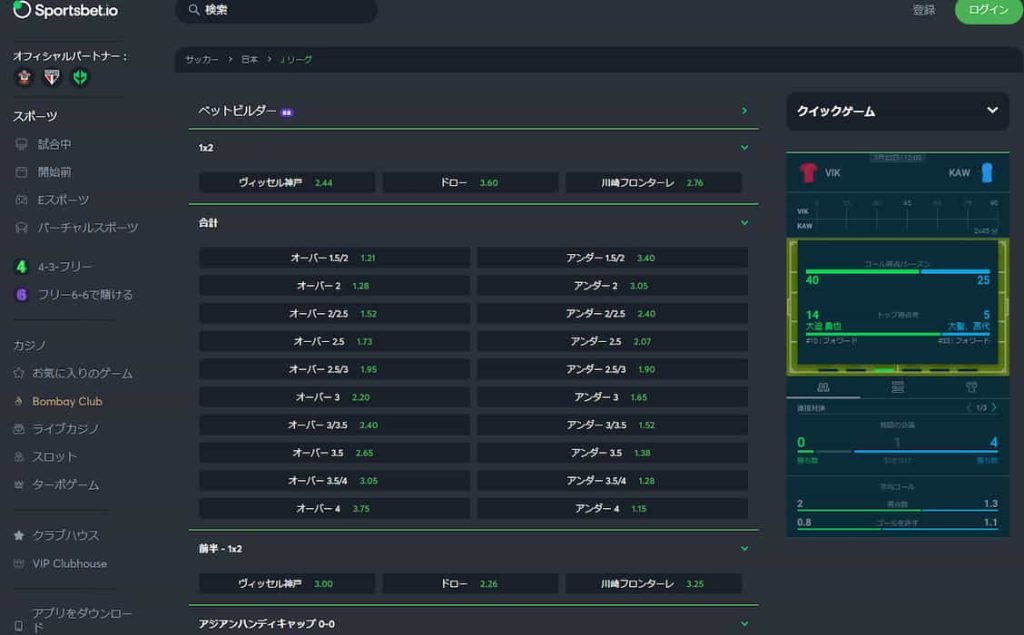
Task: Click the KAW blue jersey icon
Action: pos(987,172)
